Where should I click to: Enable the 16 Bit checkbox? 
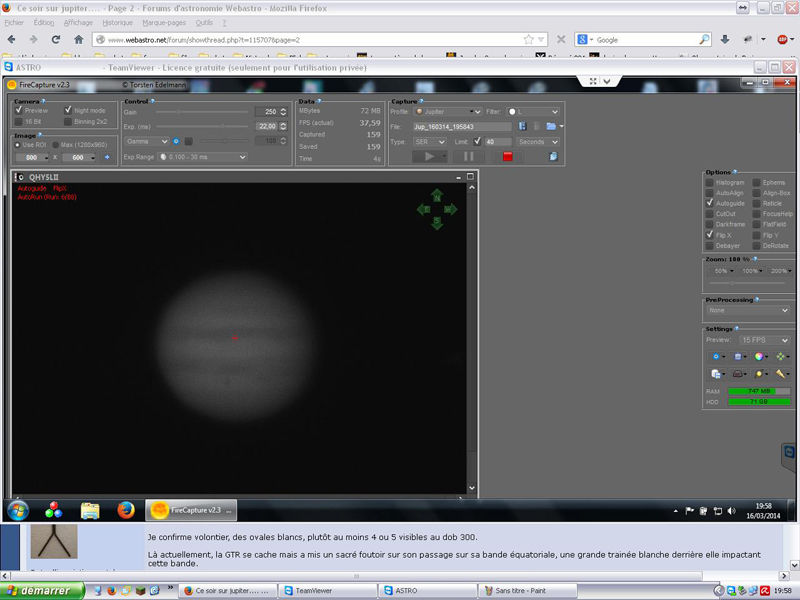click(x=19, y=121)
